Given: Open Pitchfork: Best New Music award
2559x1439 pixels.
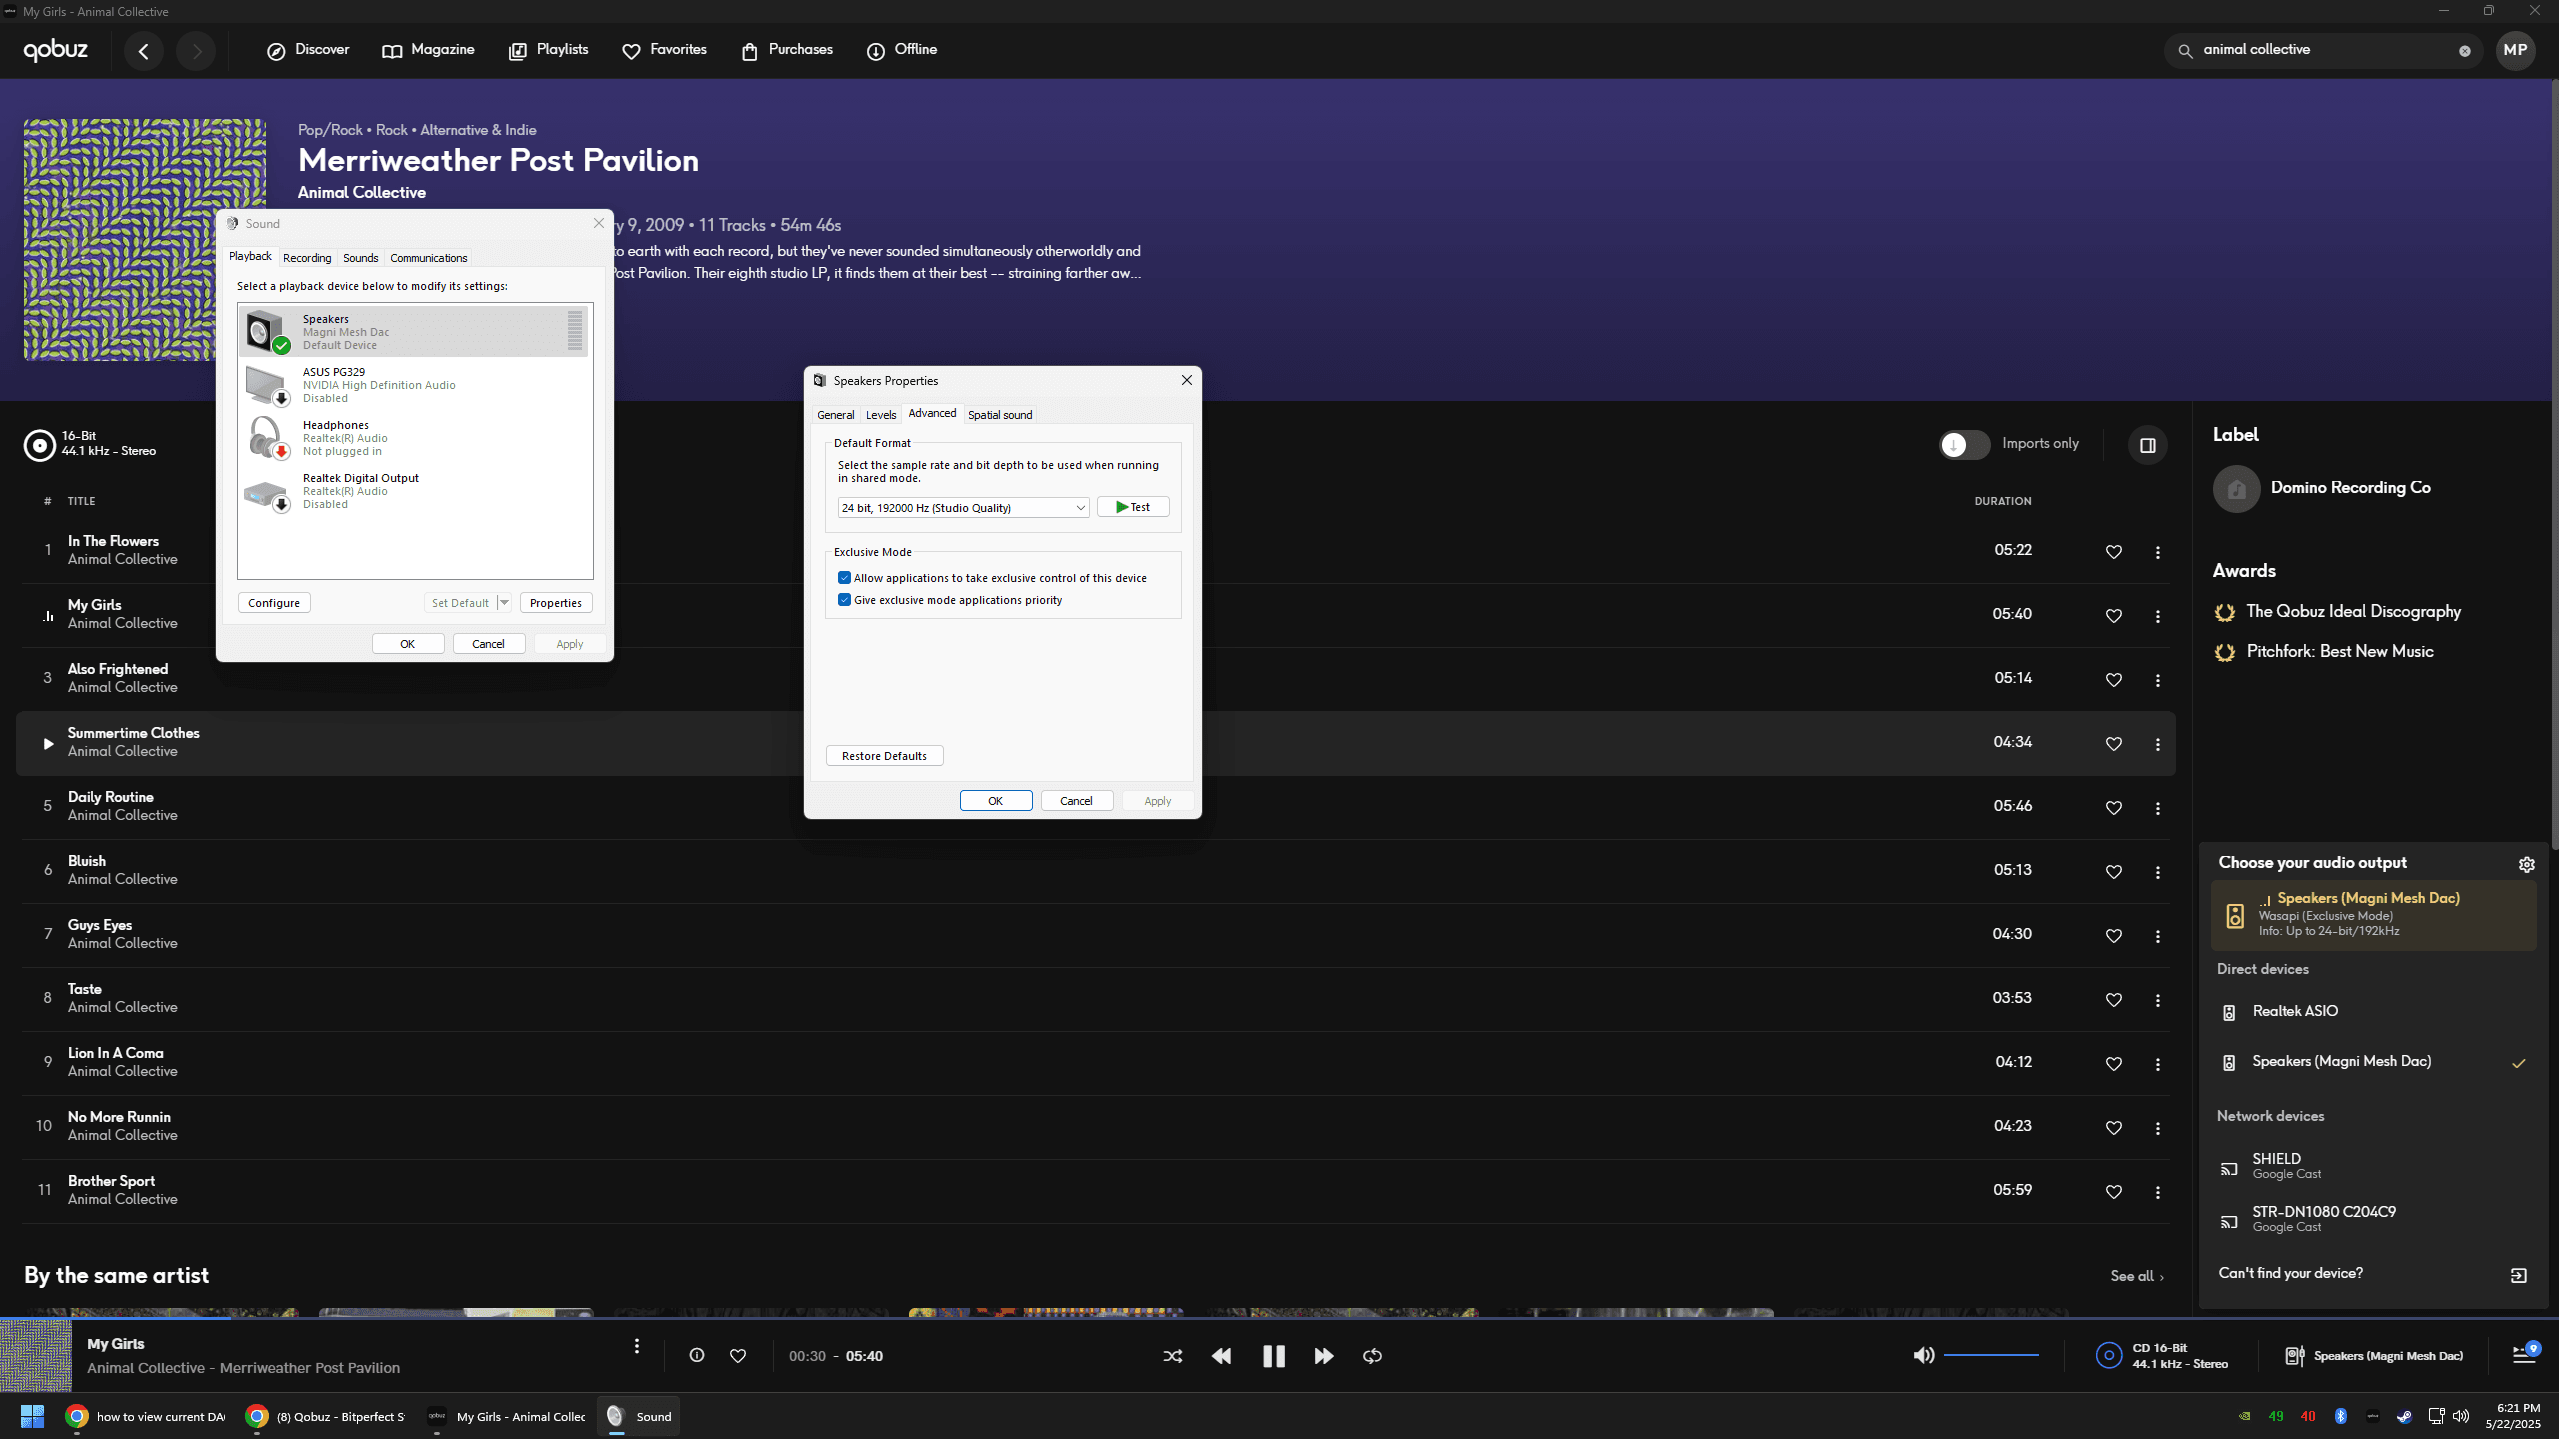Looking at the screenshot, I should (x=2339, y=652).
